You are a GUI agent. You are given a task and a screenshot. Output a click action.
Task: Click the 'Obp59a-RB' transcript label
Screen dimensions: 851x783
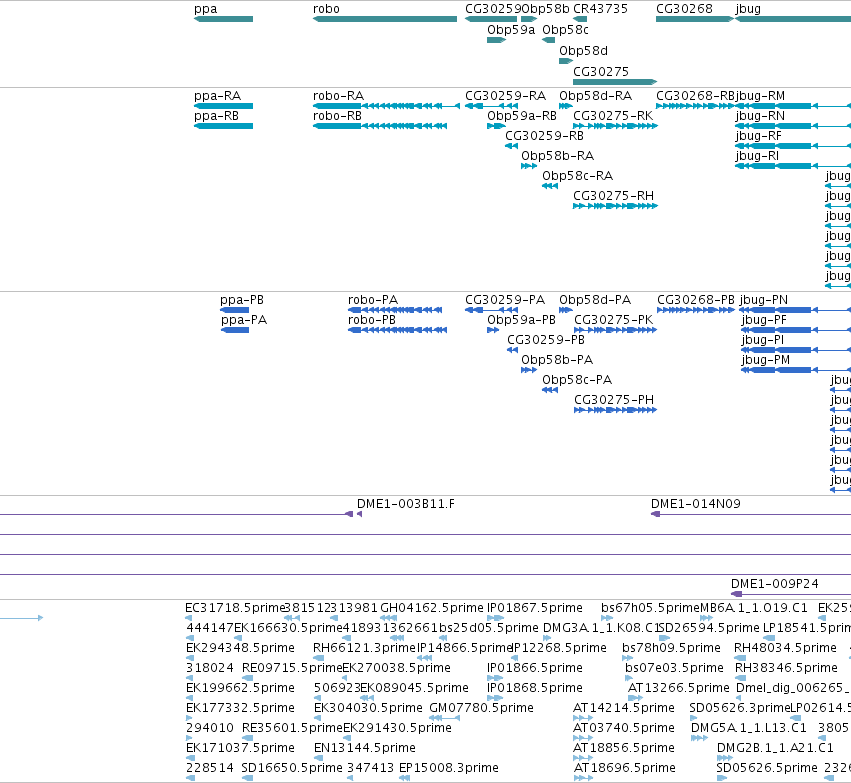[522, 116]
